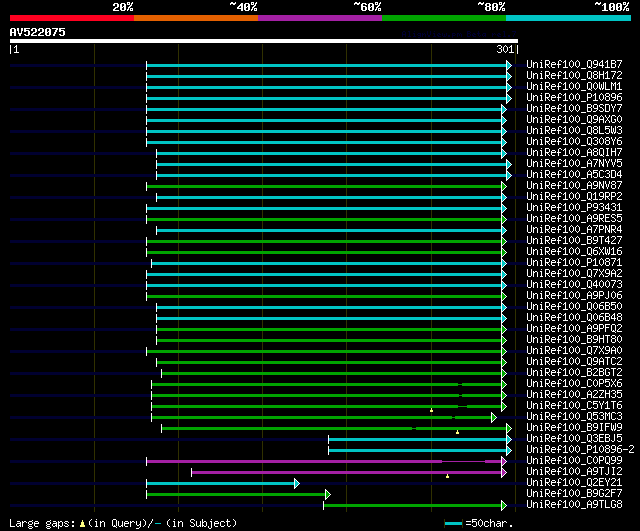Click the UniRef100_Q308Y6 label
Viewport: 640px width, 531px height.
pyautogui.click(x=574, y=142)
